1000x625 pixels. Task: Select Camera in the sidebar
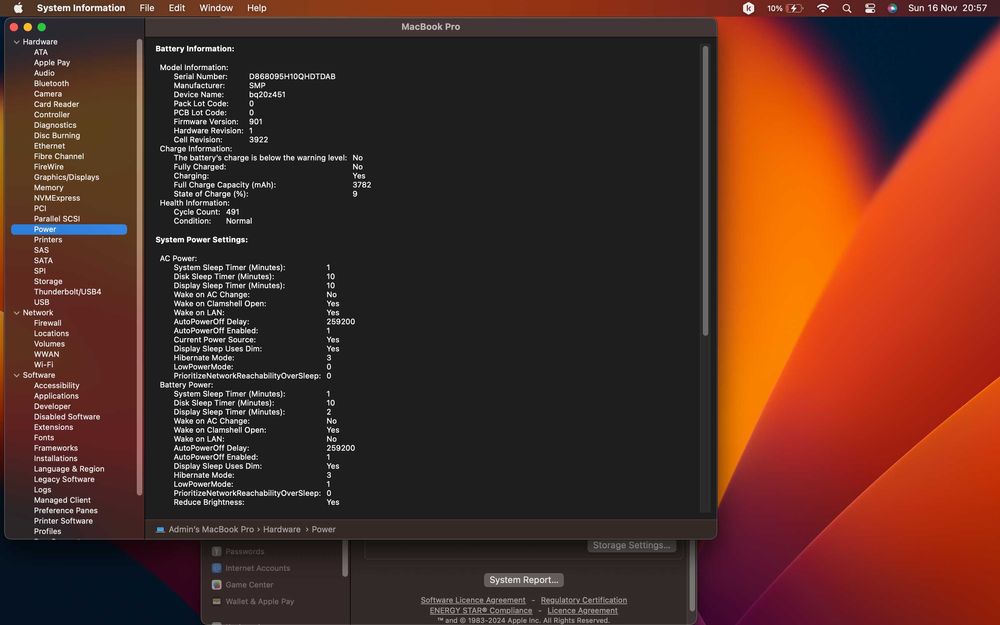click(48, 94)
